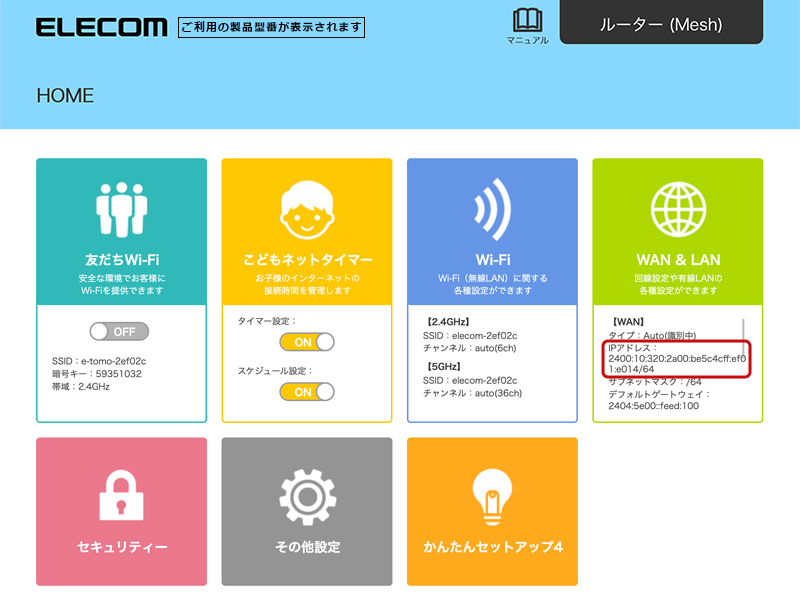This screenshot has width=800, height=605.
Task: Open the その他設定 tile label
Action: tap(308, 547)
